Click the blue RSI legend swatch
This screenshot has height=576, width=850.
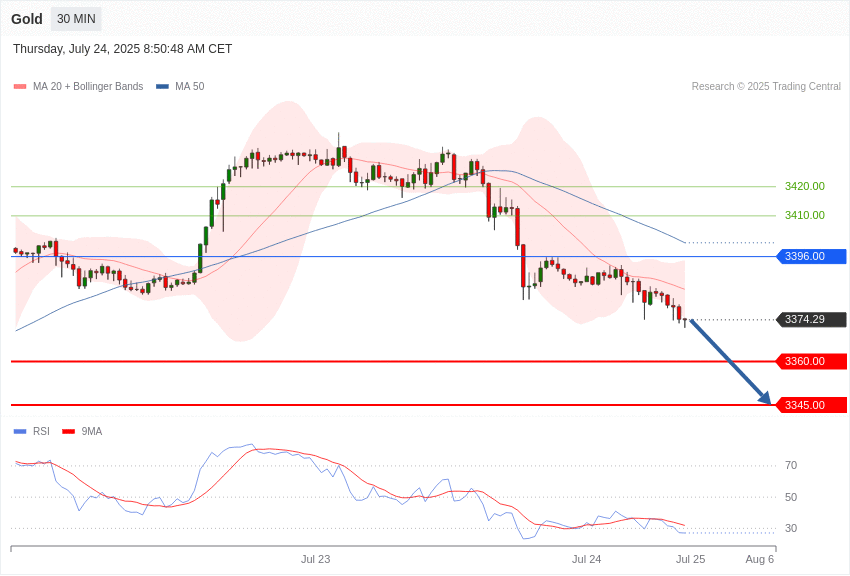point(20,431)
